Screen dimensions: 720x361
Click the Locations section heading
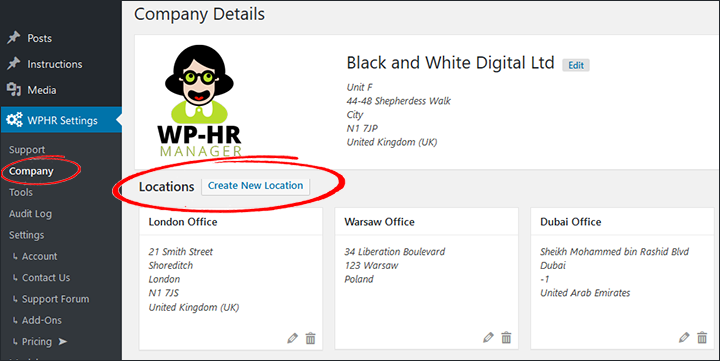(x=167, y=187)
